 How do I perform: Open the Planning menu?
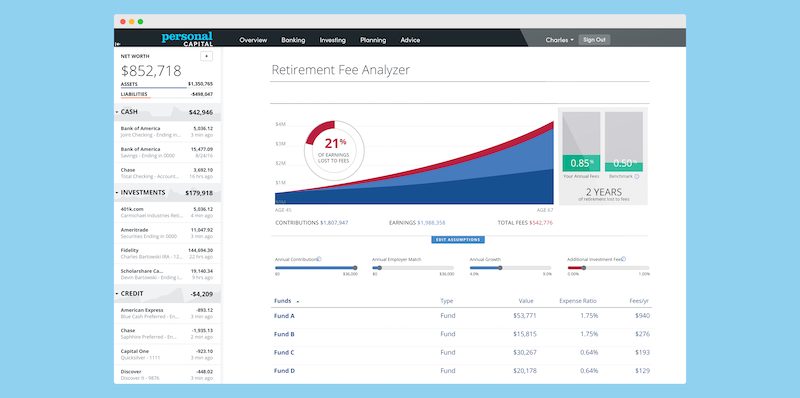click(x=373, y=40)
